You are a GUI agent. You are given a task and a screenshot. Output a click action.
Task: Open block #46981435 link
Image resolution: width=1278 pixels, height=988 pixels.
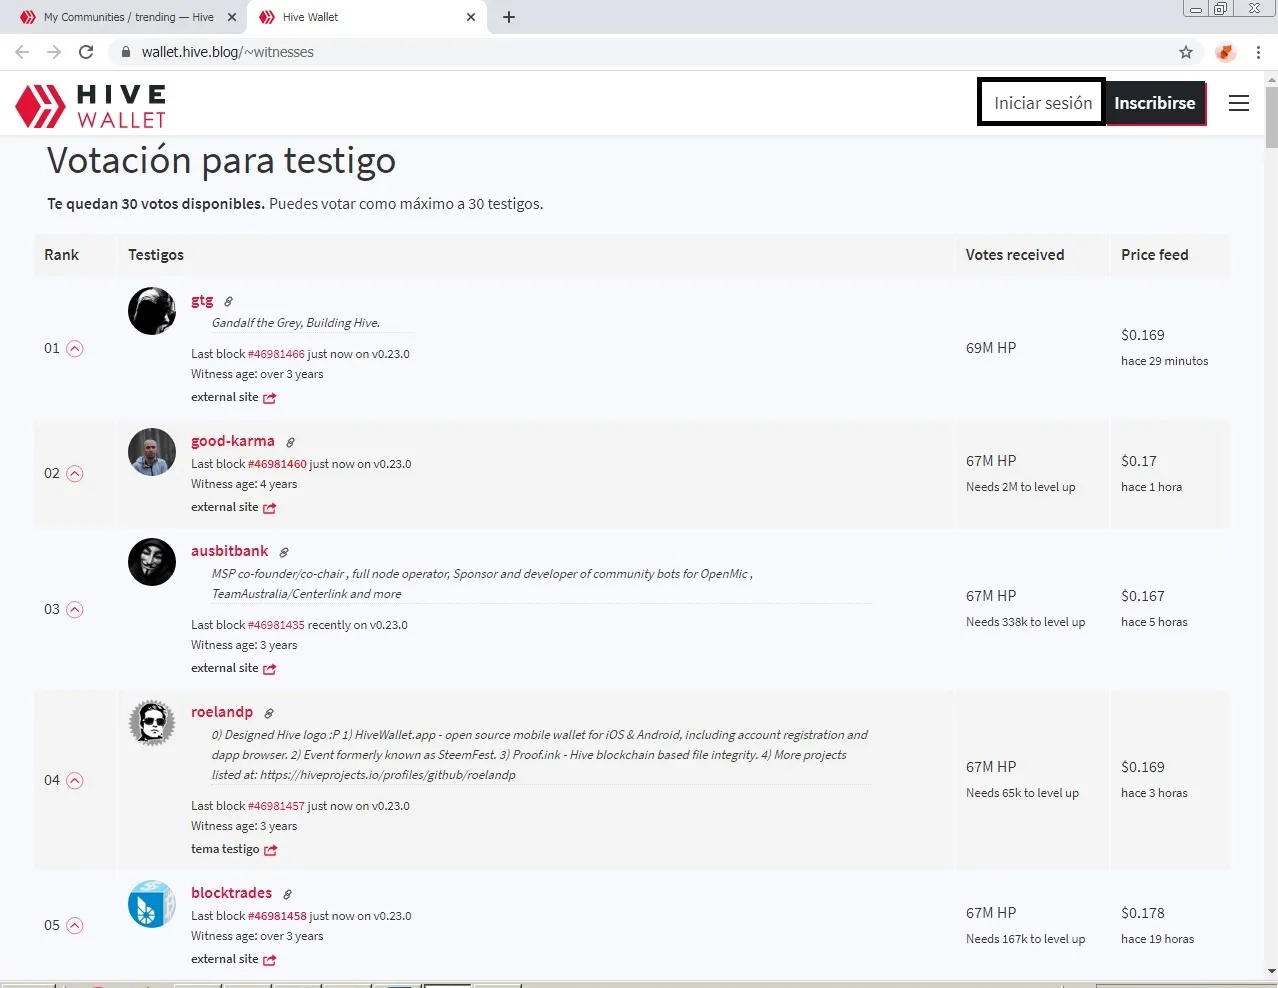tap(276, 625)
